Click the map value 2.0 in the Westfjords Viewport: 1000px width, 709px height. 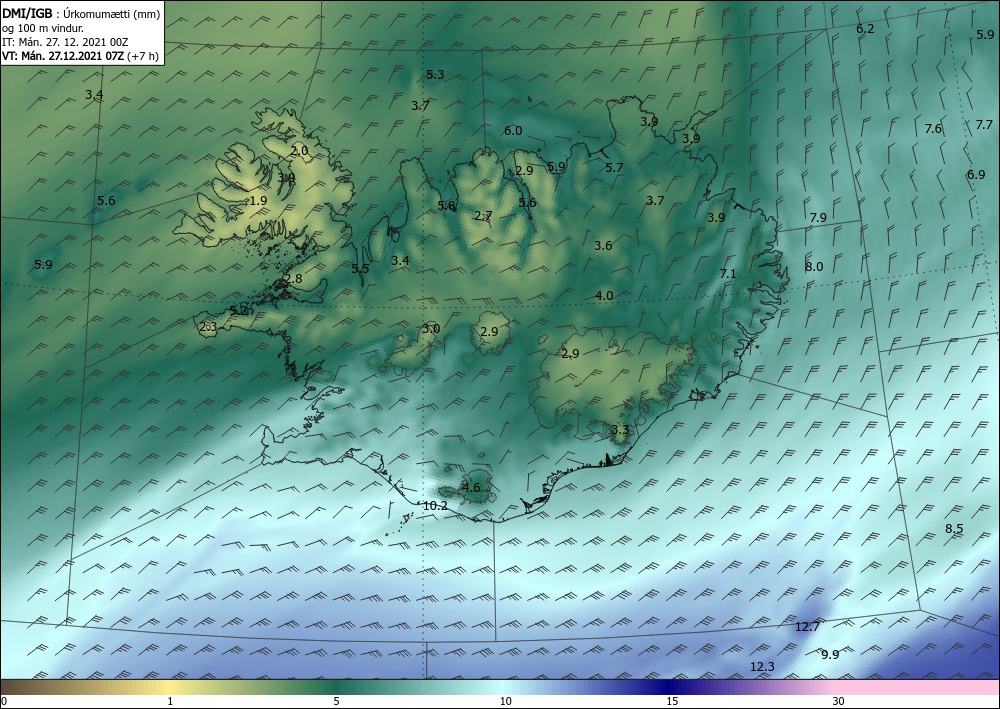pos(299,151)
